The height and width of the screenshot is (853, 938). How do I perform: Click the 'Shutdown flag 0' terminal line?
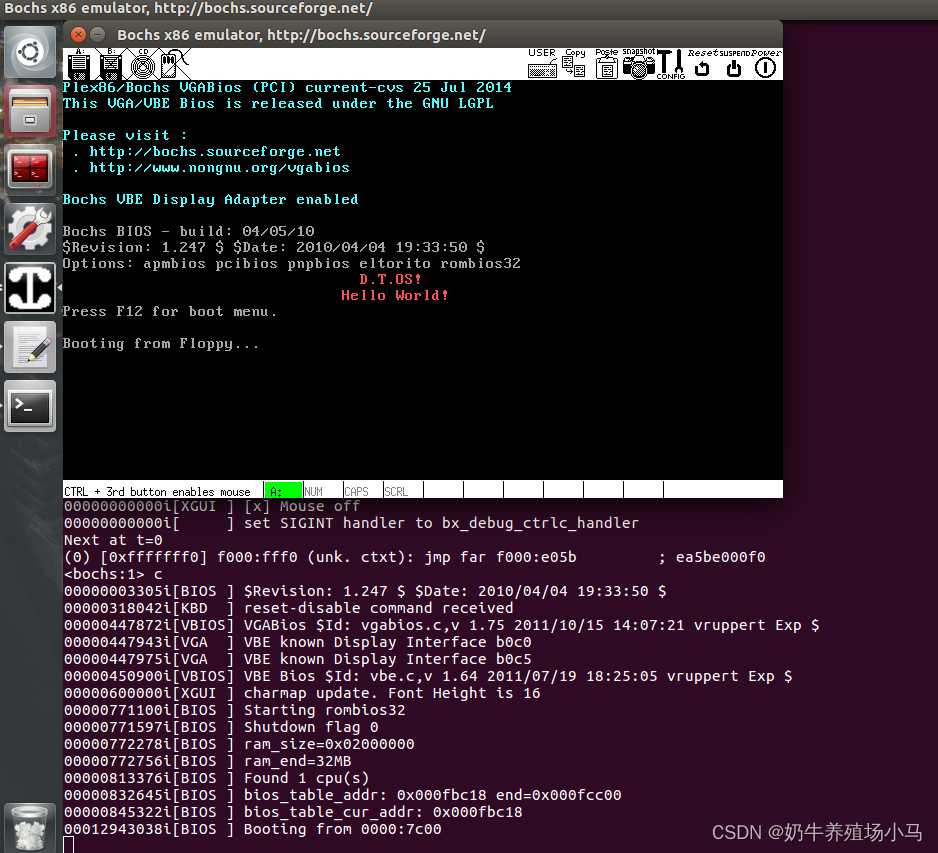tap(311, 727)
